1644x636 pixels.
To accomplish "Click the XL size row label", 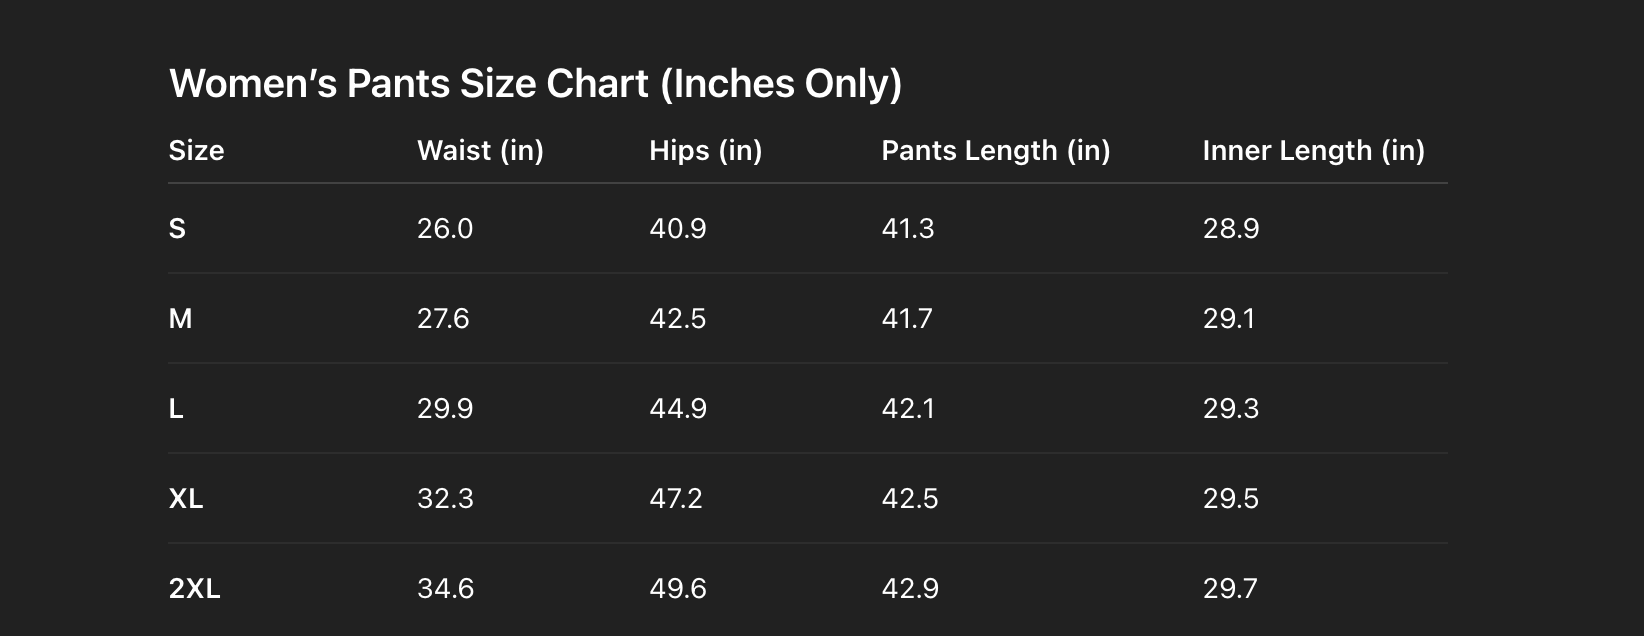I will (186, 499).
